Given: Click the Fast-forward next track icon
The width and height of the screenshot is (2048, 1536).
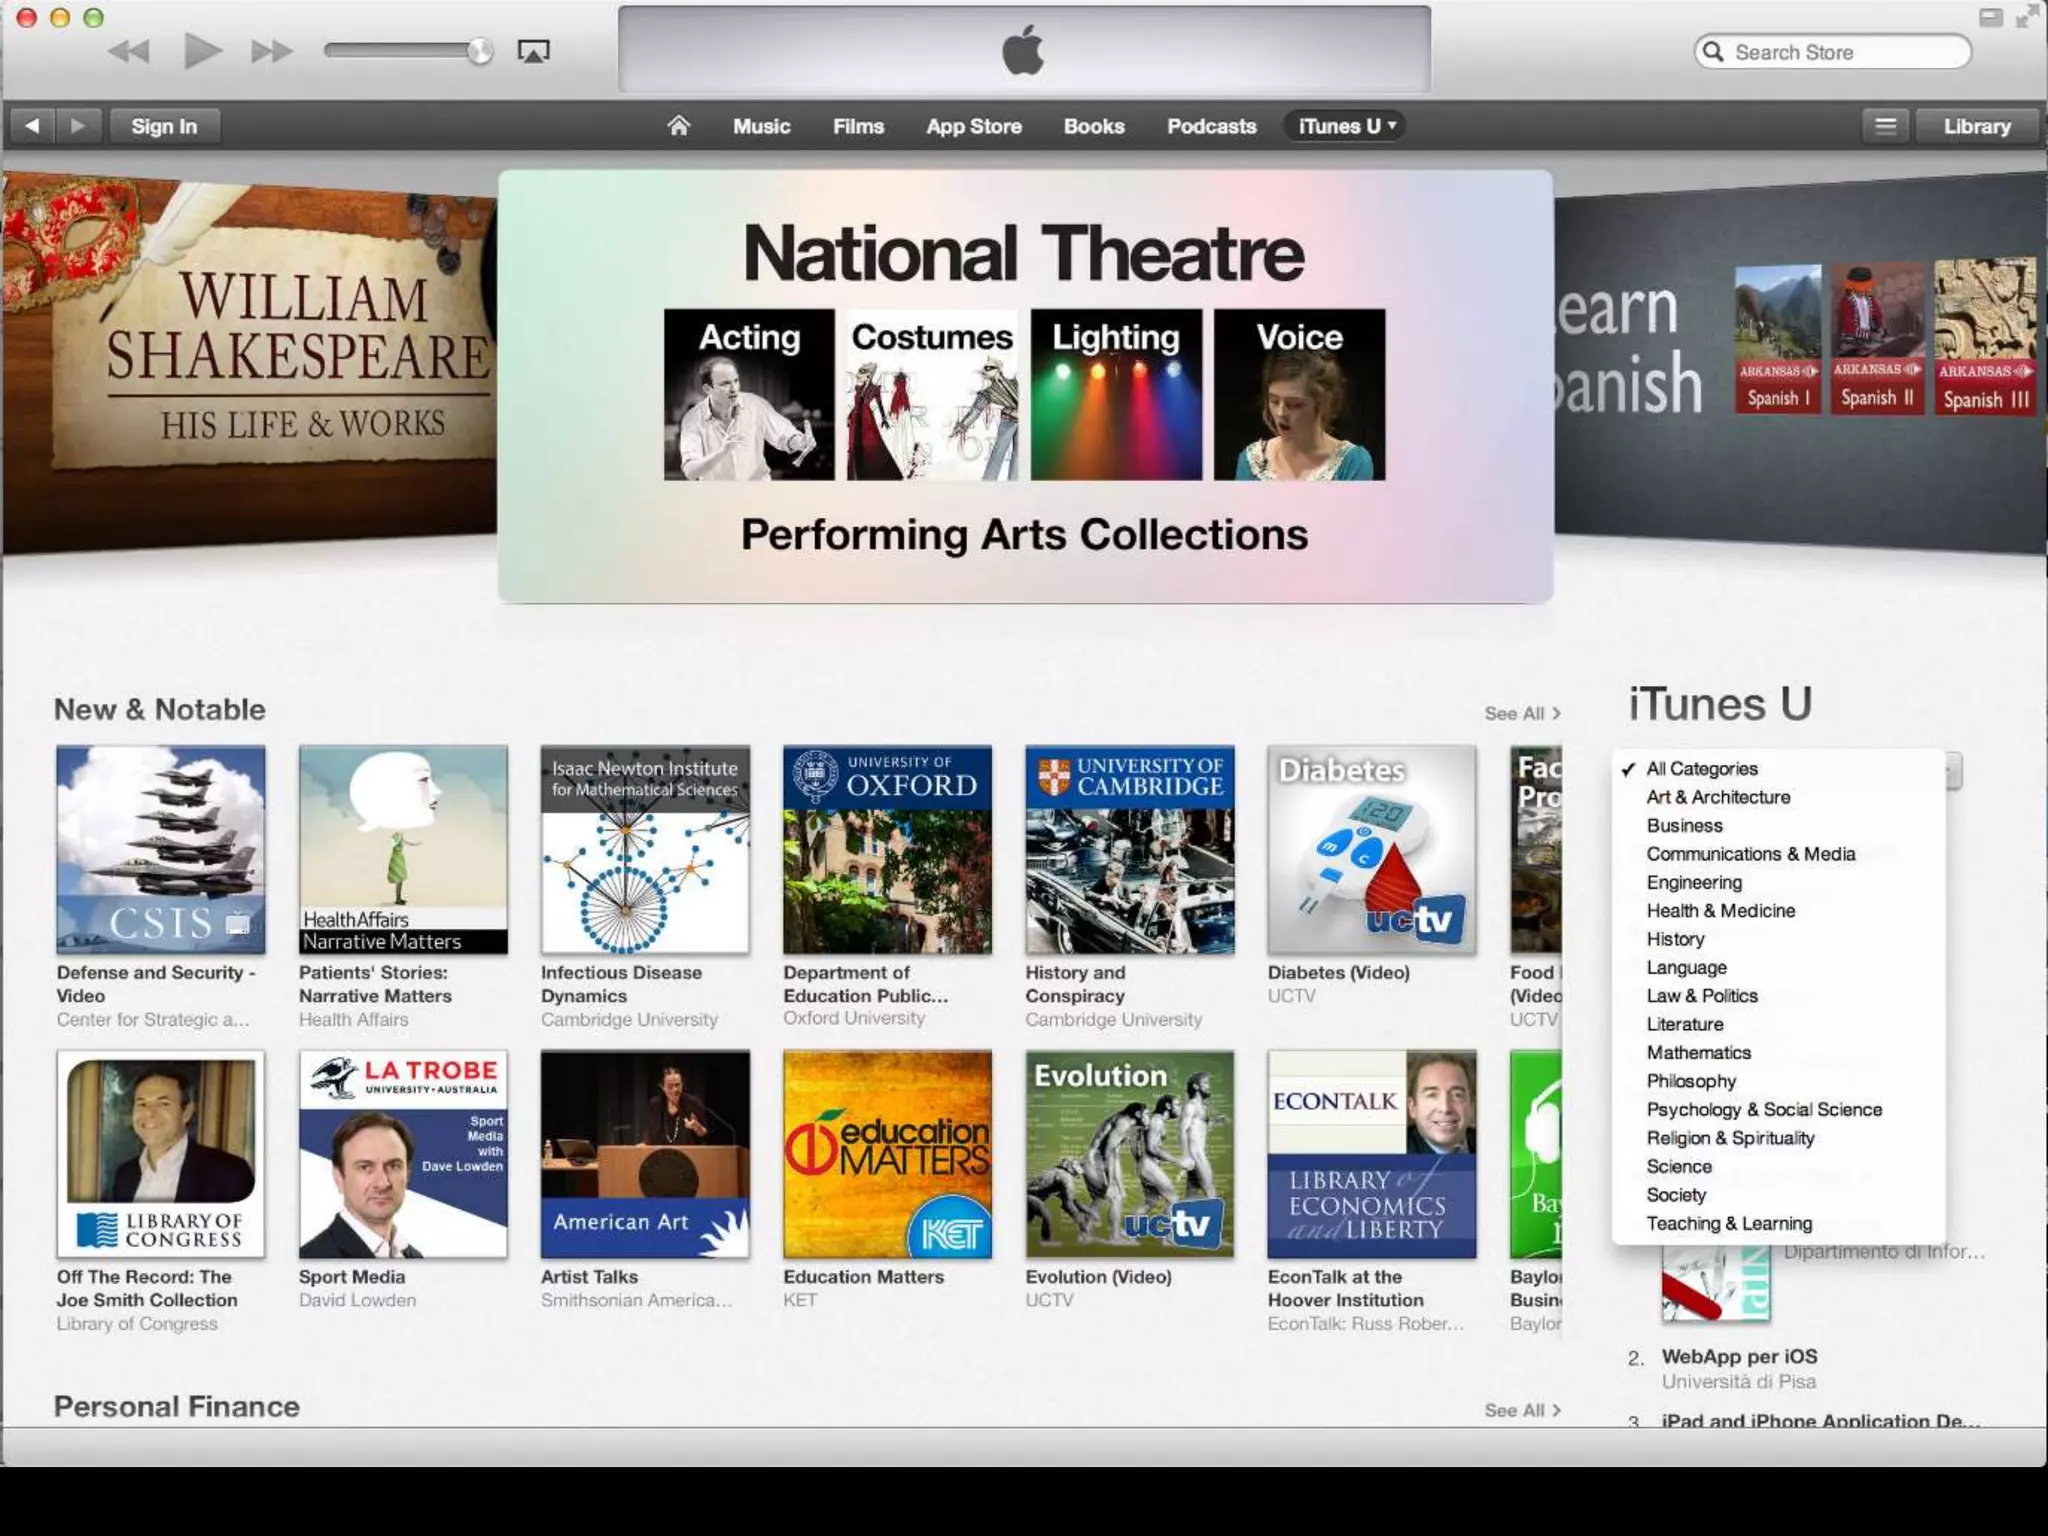Looking at the screenshot, I should tap(271, 51).
